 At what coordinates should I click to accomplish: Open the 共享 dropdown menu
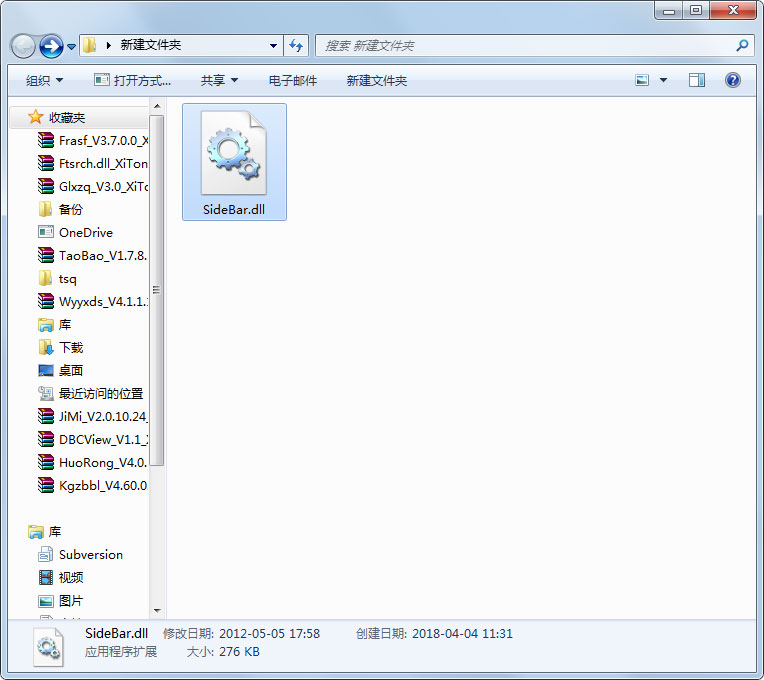219,80
